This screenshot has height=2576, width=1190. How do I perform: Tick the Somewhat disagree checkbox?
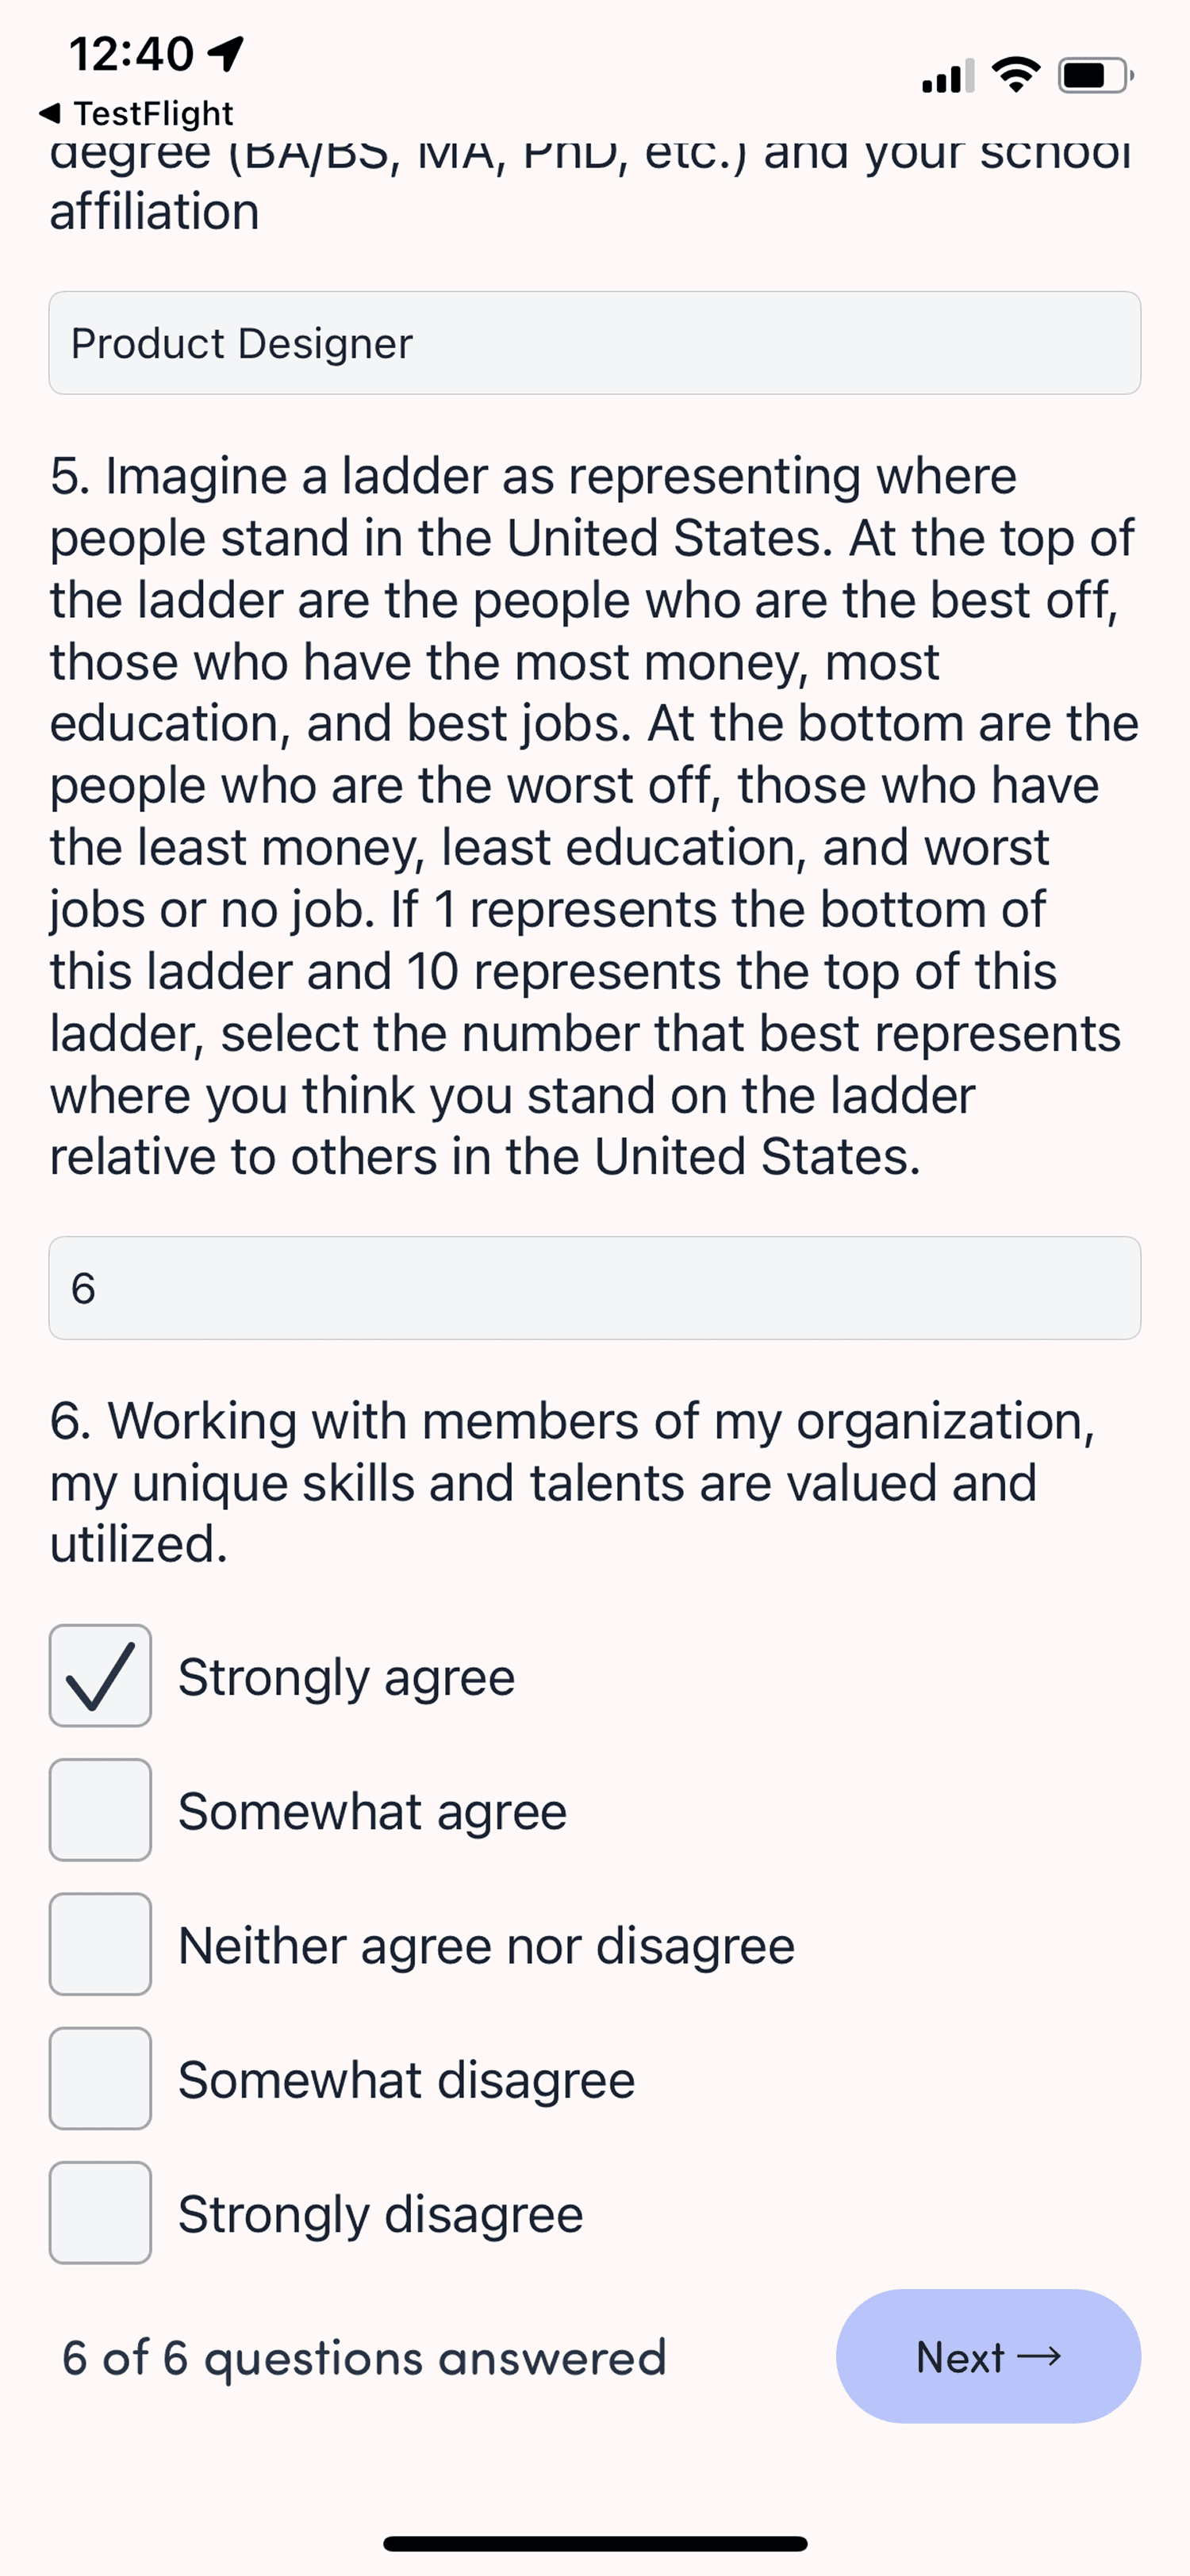click(100, 2078)
